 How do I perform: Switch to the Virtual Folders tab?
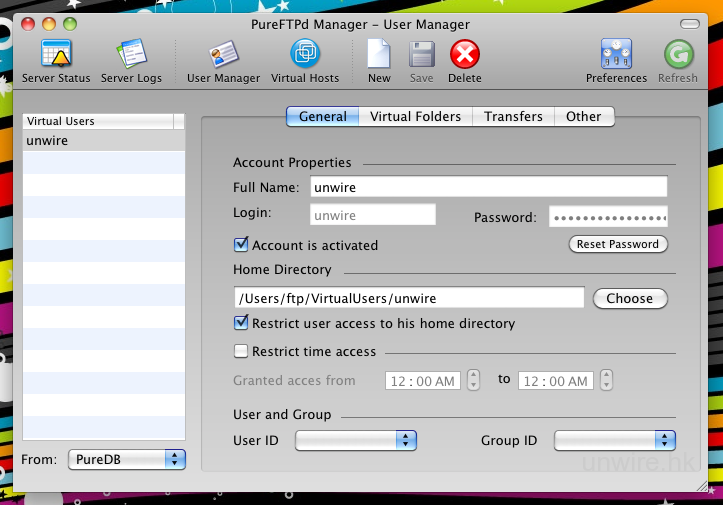coord(415,116)
